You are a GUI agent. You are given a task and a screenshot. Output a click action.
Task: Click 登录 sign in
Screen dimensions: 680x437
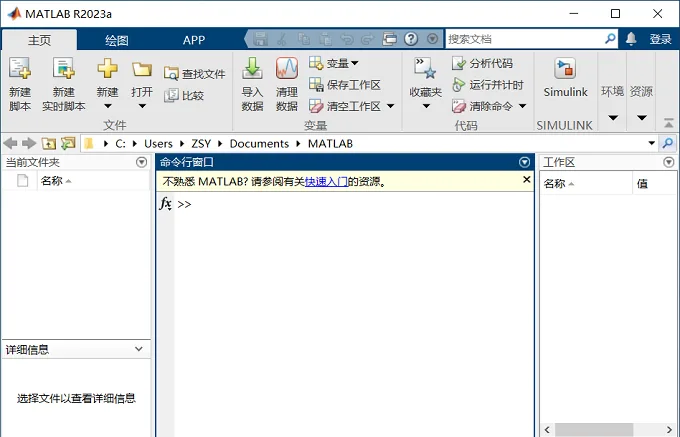tap(660, 39)
